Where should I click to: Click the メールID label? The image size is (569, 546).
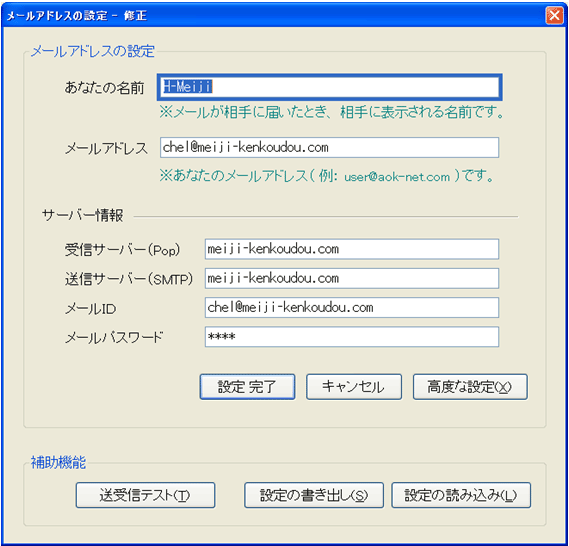click(91, 309)
